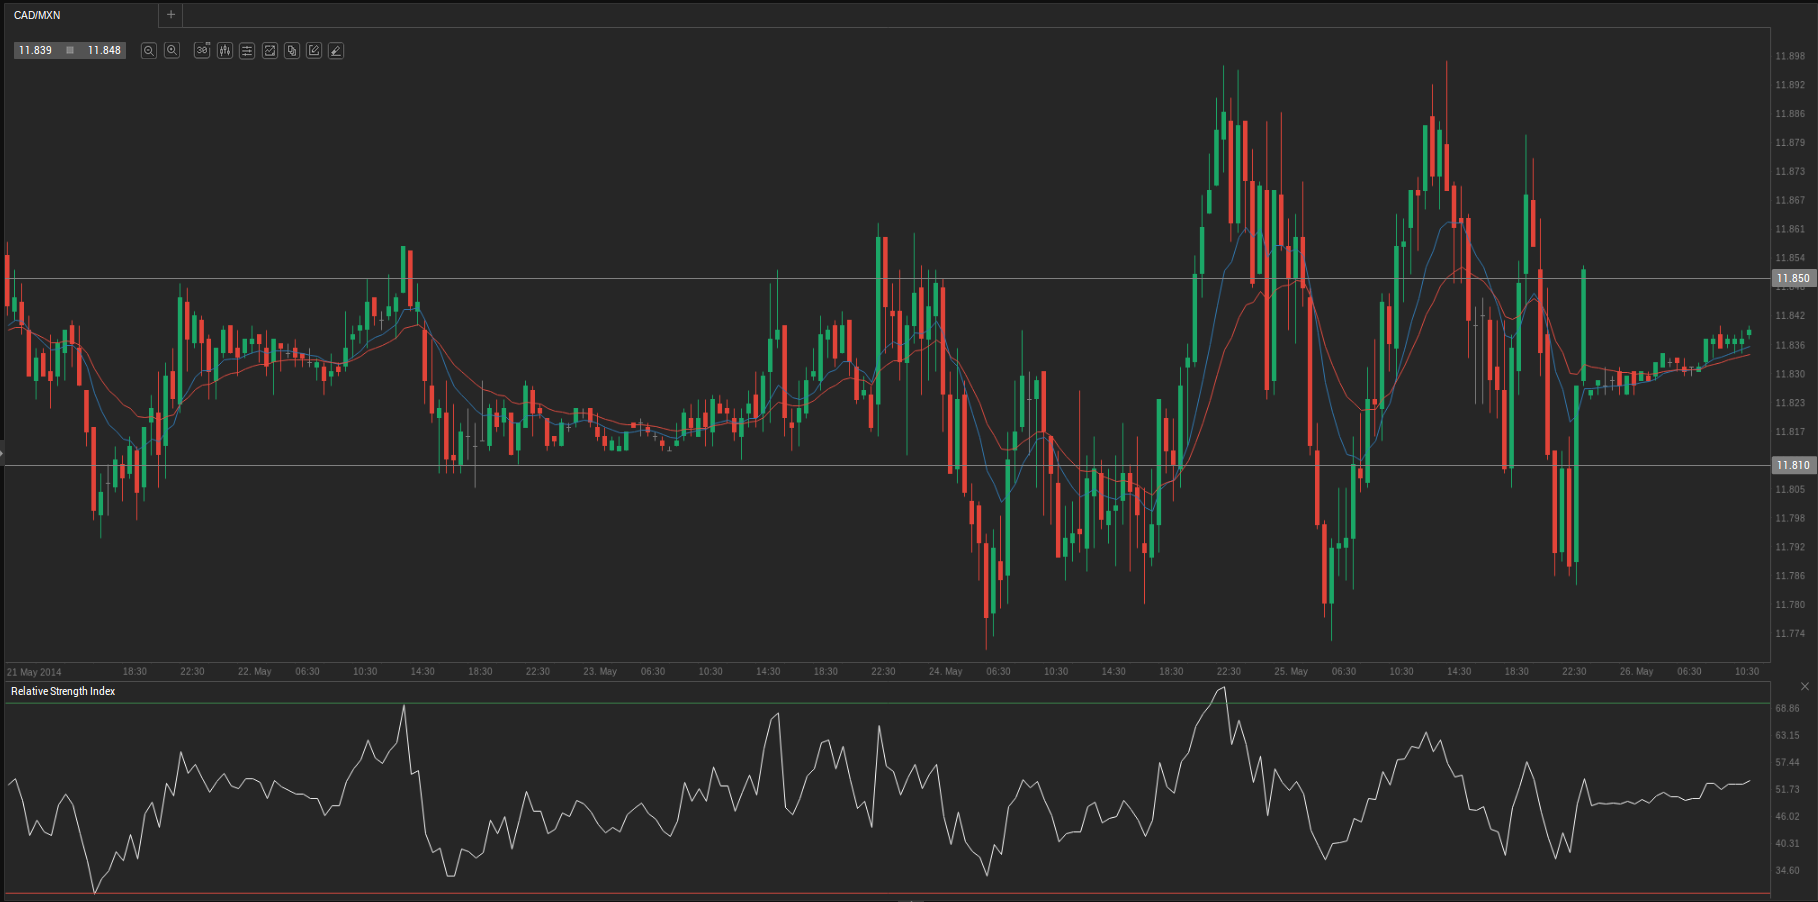The image size is (1818, 902).
Task: Close the Relative Strength Index panel
Action: click(1804, 686)
